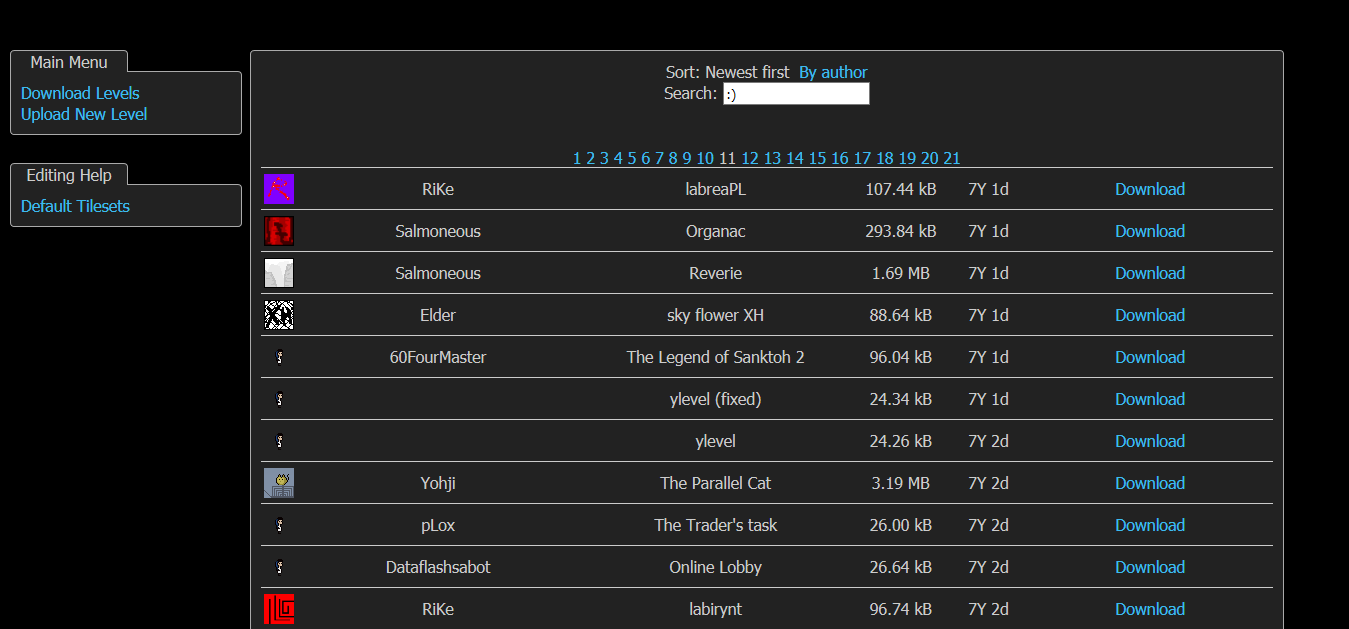This screenshot has width=1349, height=629.
Task: Sort levels By author
Action: pyautogui.click(x=833, y=72)
